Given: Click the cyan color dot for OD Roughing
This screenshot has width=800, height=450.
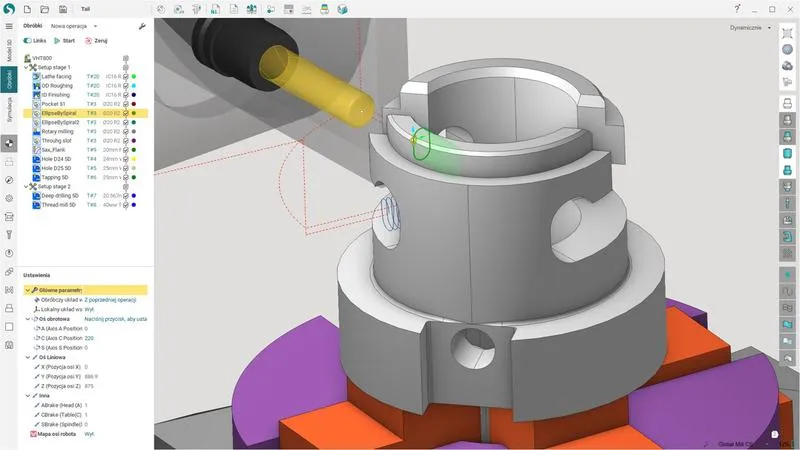Looking at the screenshot, I should pyautogui.click(x=134, y=86).
